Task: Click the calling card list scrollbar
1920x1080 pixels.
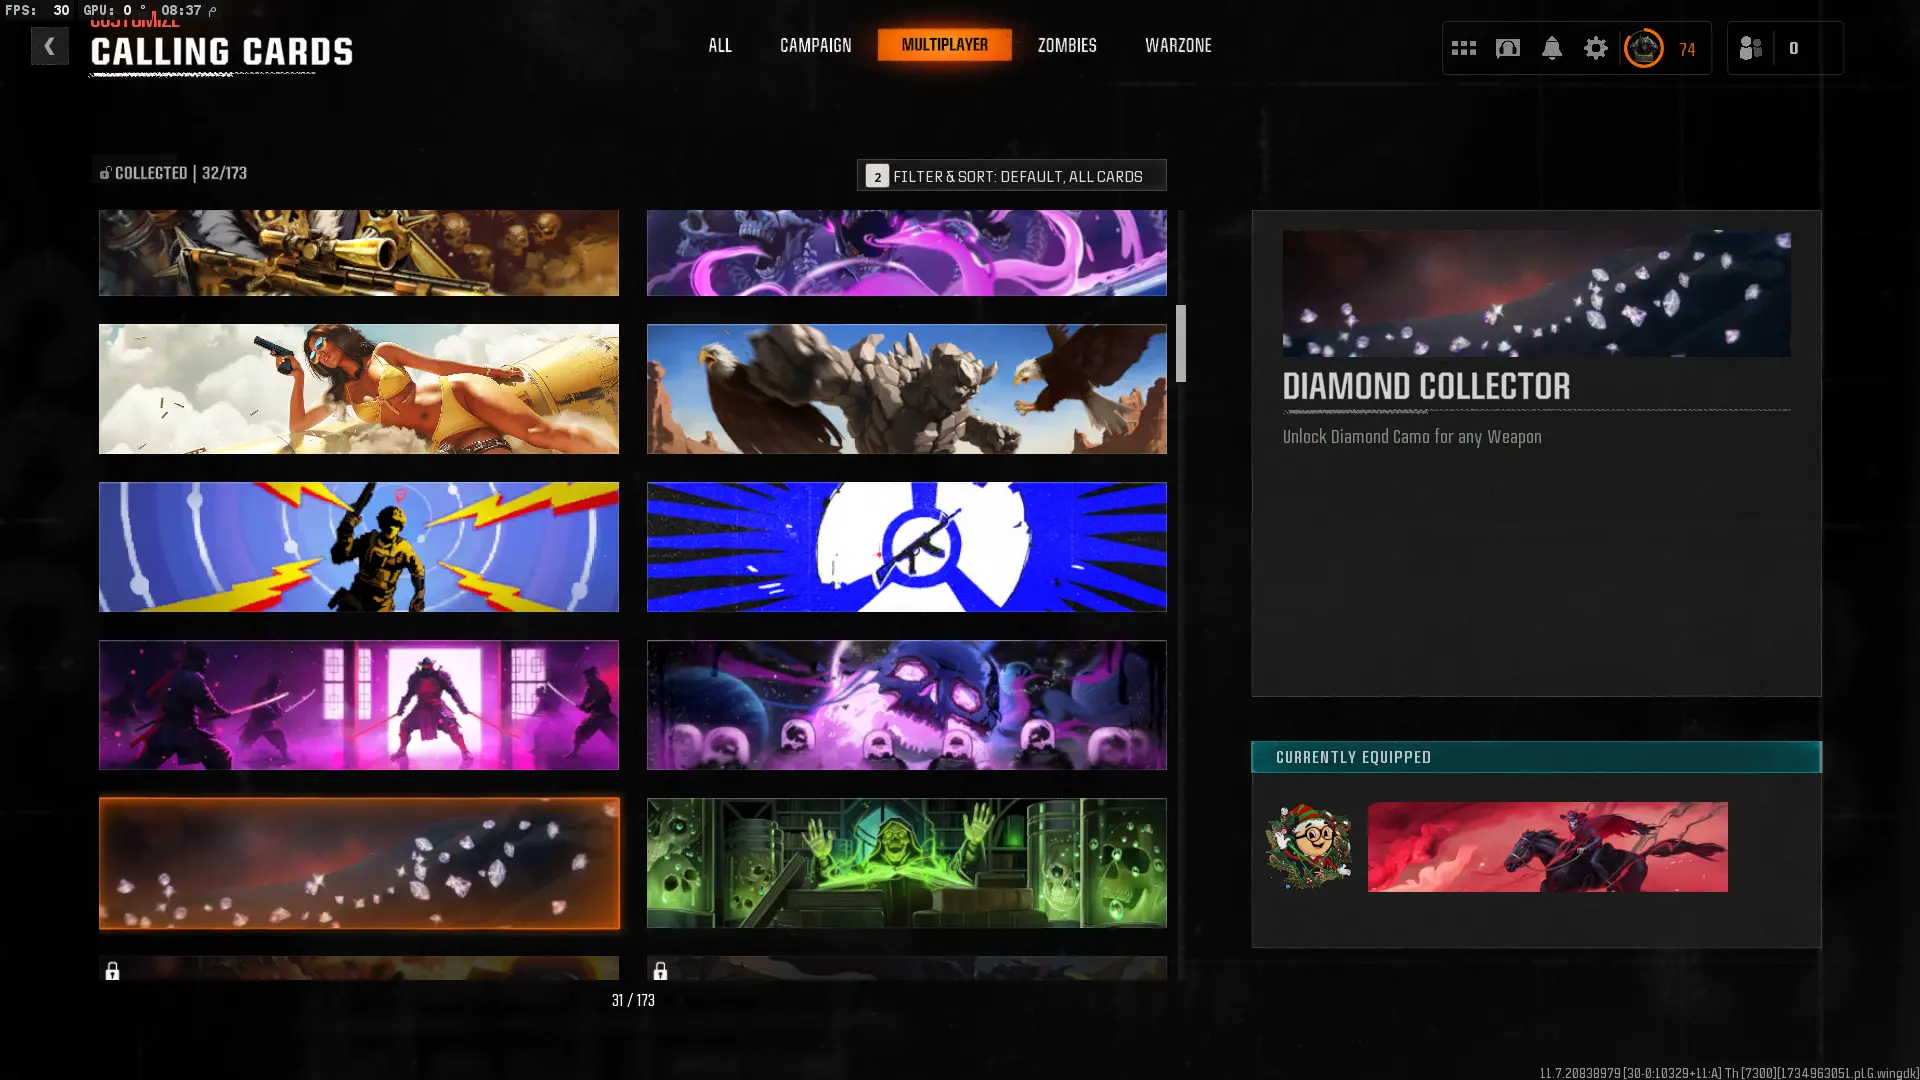Action: coord(1181,343)
